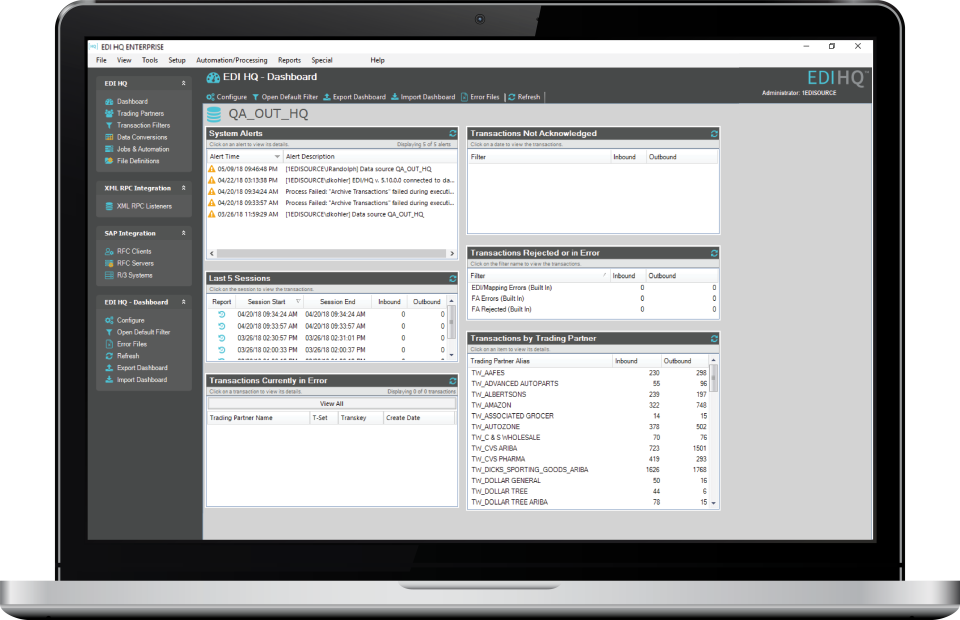Click View All in Transactions Currently in Error

tap(330, 403)
